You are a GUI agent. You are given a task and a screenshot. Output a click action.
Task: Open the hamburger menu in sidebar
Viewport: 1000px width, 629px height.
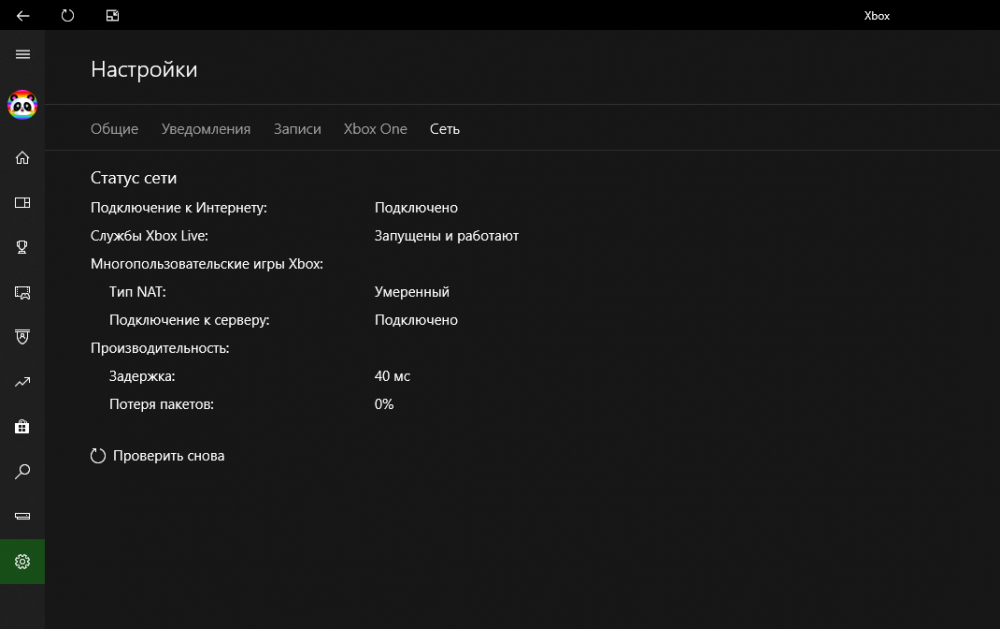point(22,54)
